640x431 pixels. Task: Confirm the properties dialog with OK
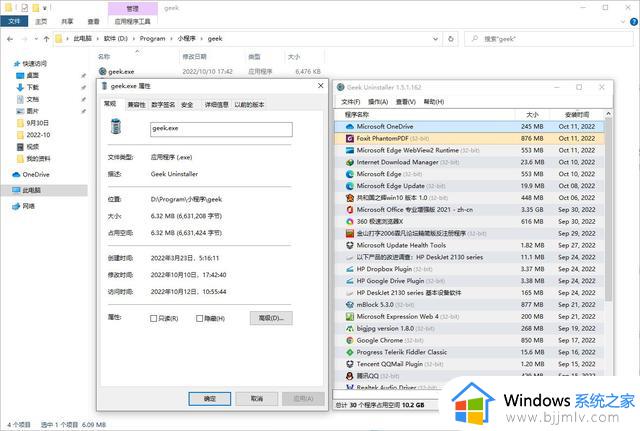coord(210,399)
